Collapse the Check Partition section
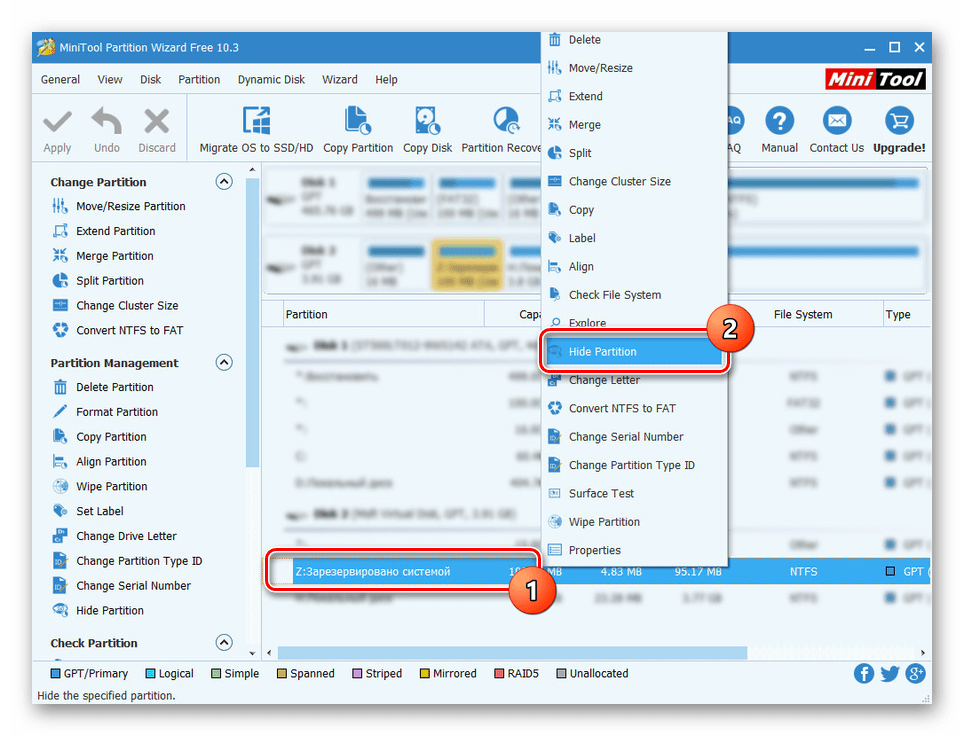Viewport: 964px width, 736px height. (x=224, y=643)
